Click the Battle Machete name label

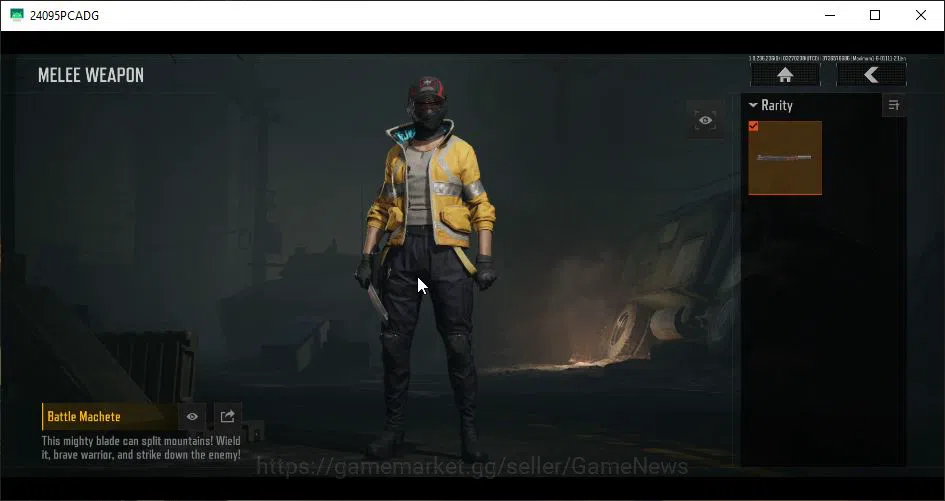coord(84,417)
